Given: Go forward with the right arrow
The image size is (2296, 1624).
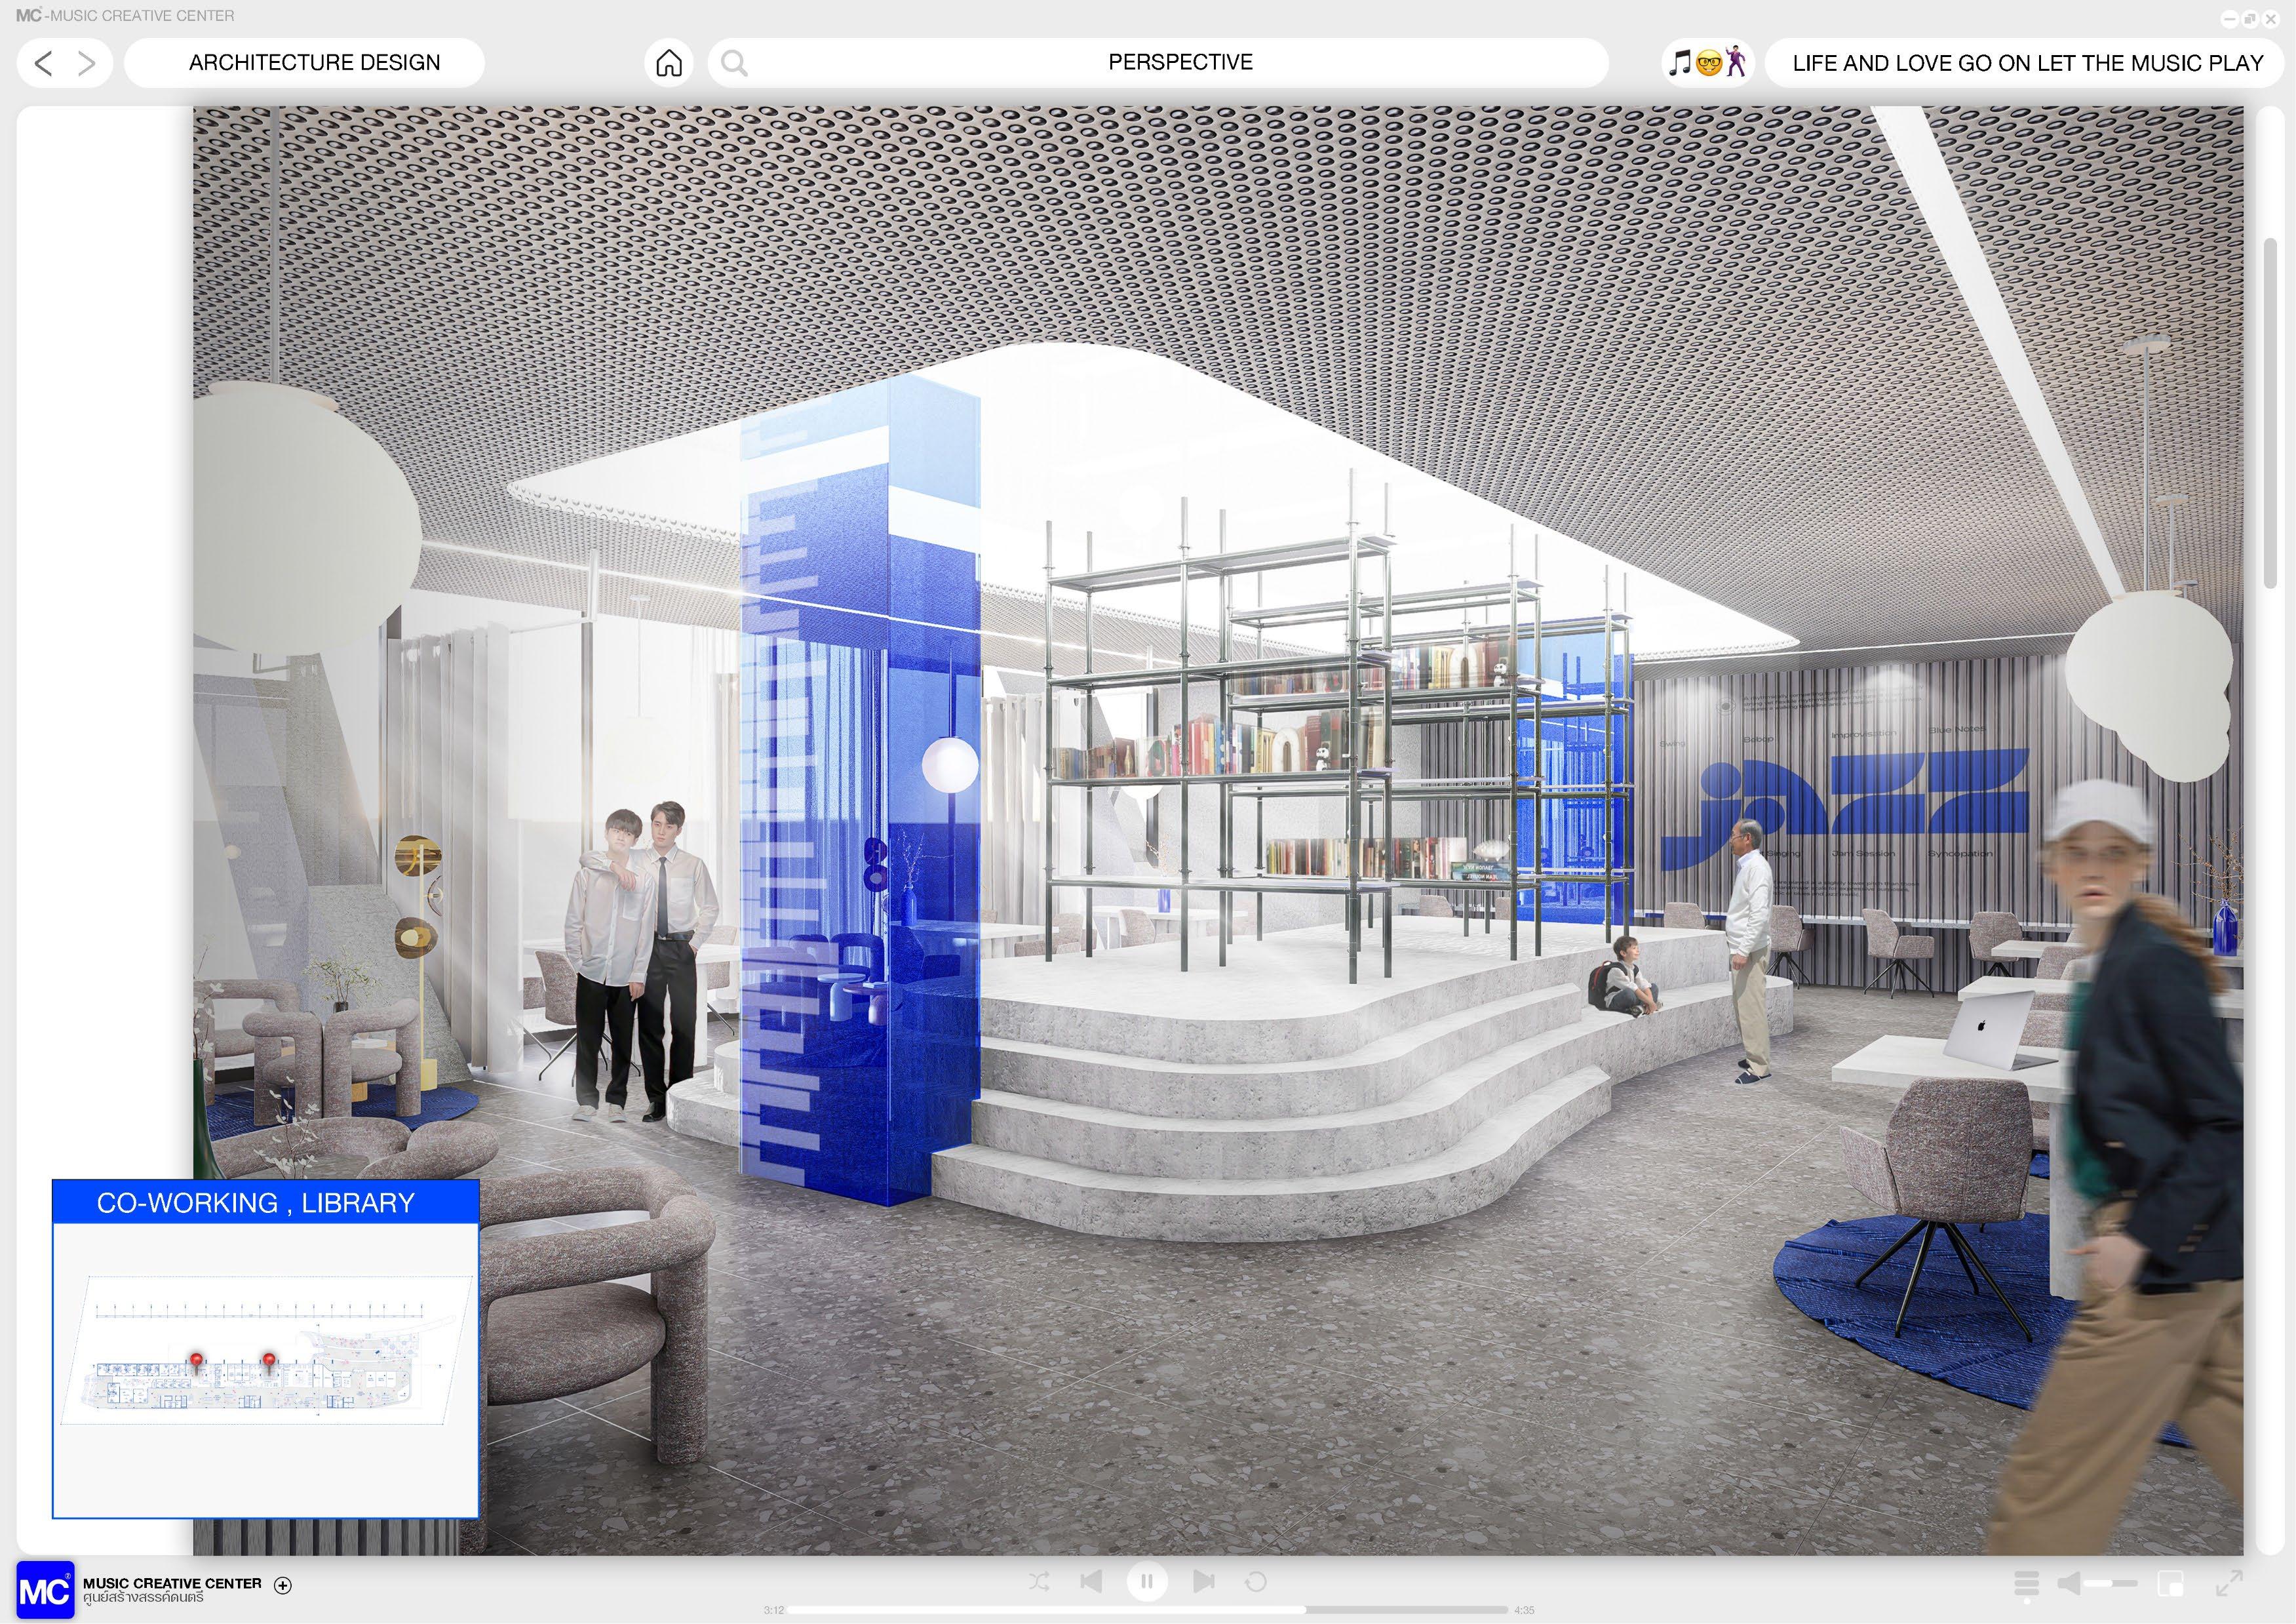Looking at the screenshot, I should click(87, 63).
